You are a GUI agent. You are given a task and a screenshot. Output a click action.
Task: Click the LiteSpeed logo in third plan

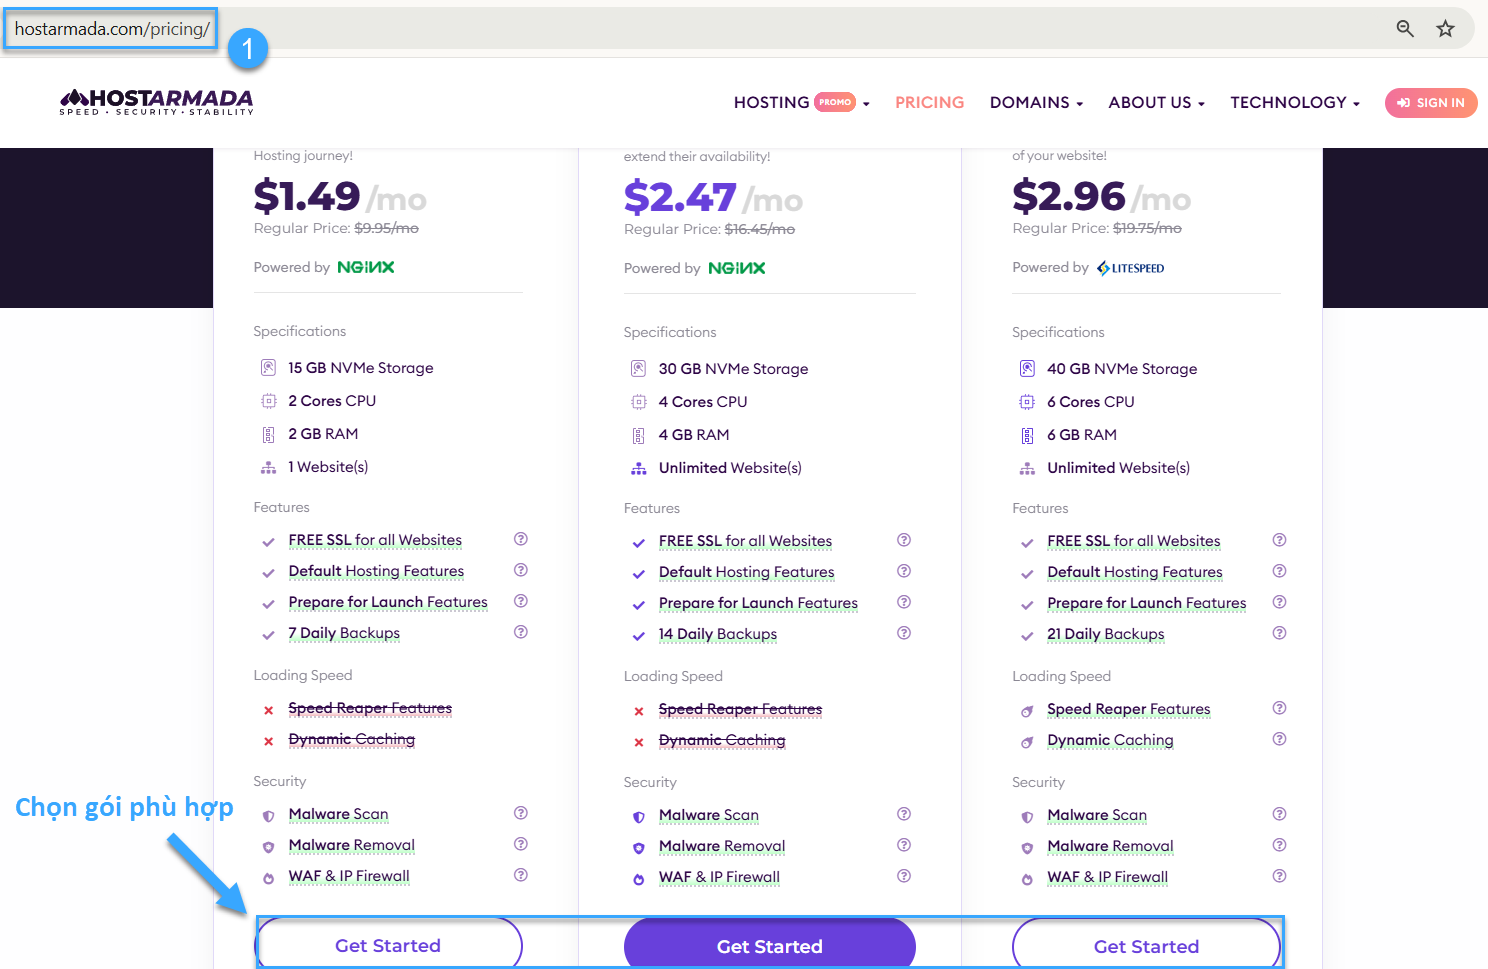(x=1131, y=268)
